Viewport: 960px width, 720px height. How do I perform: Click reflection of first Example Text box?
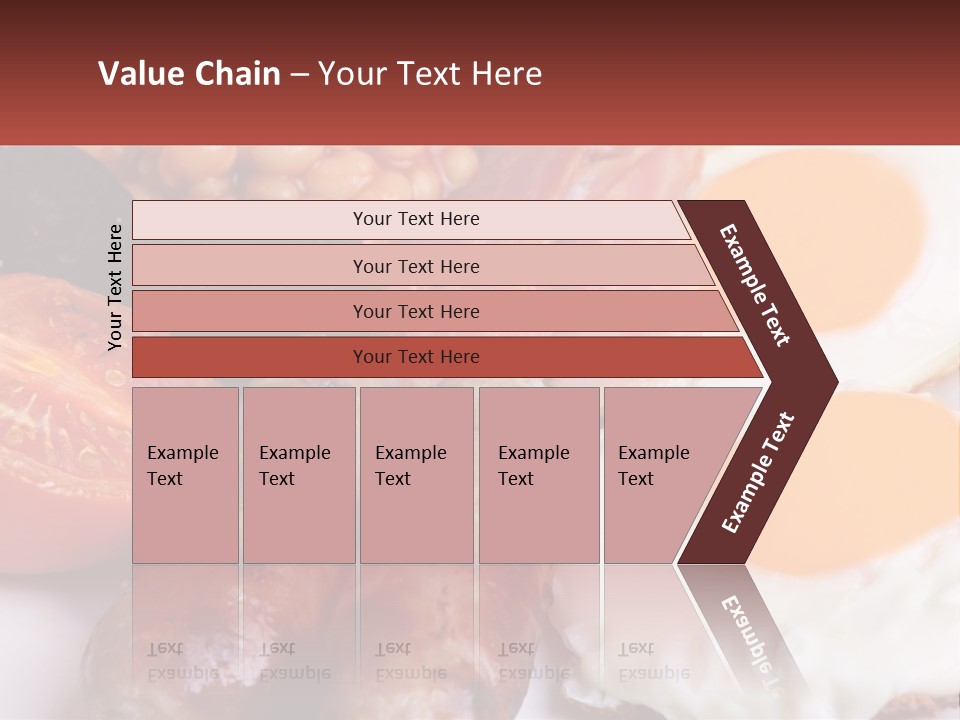[x=186, y=624]
